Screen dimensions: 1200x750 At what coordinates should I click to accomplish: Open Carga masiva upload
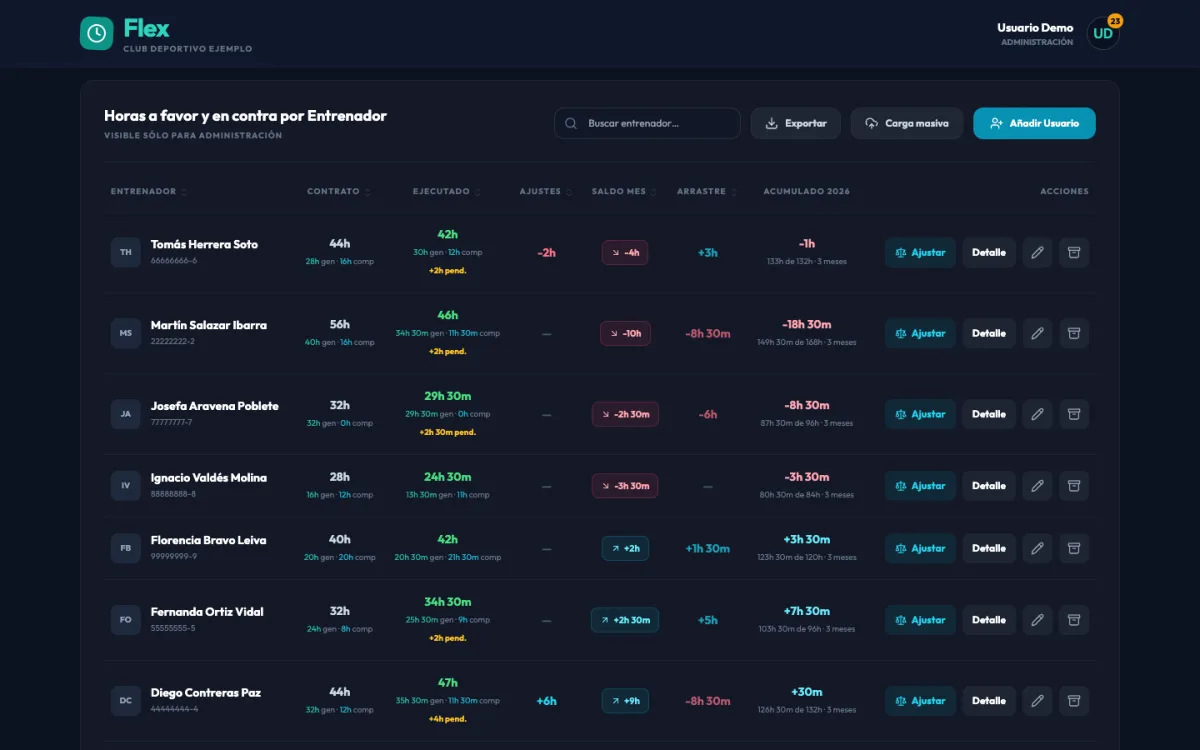(x=907, y=123)
